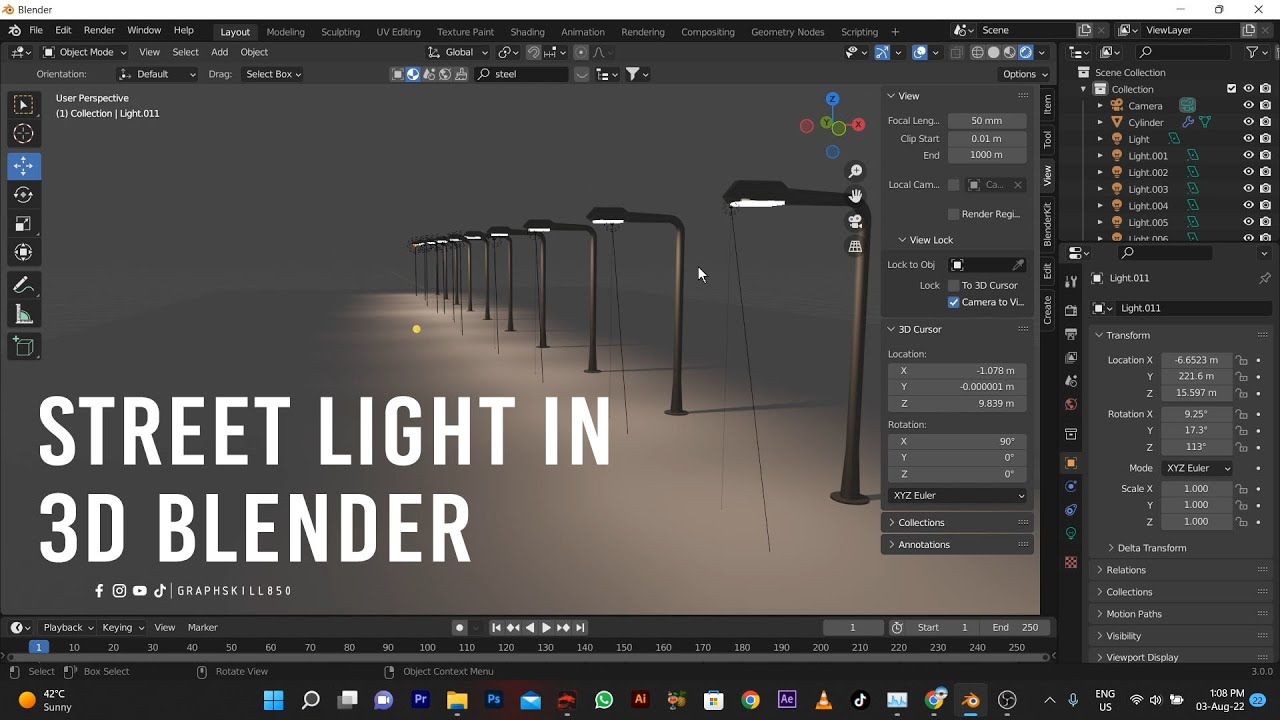Image resolution: width=1280 pixels, height=720 pixels.
Task: Select the Measure tool
Action: coord(24,315)
